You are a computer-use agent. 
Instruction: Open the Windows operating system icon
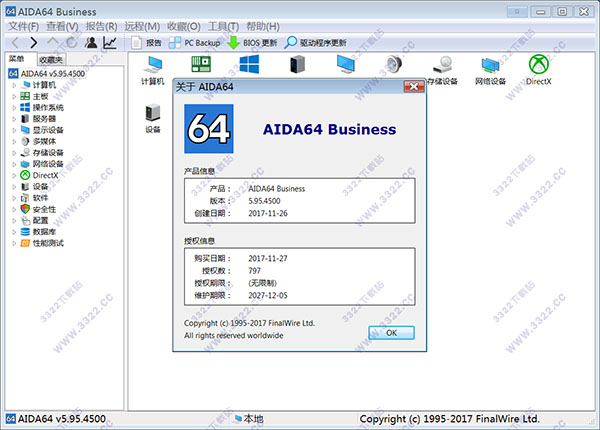click(x=249, y=64)
